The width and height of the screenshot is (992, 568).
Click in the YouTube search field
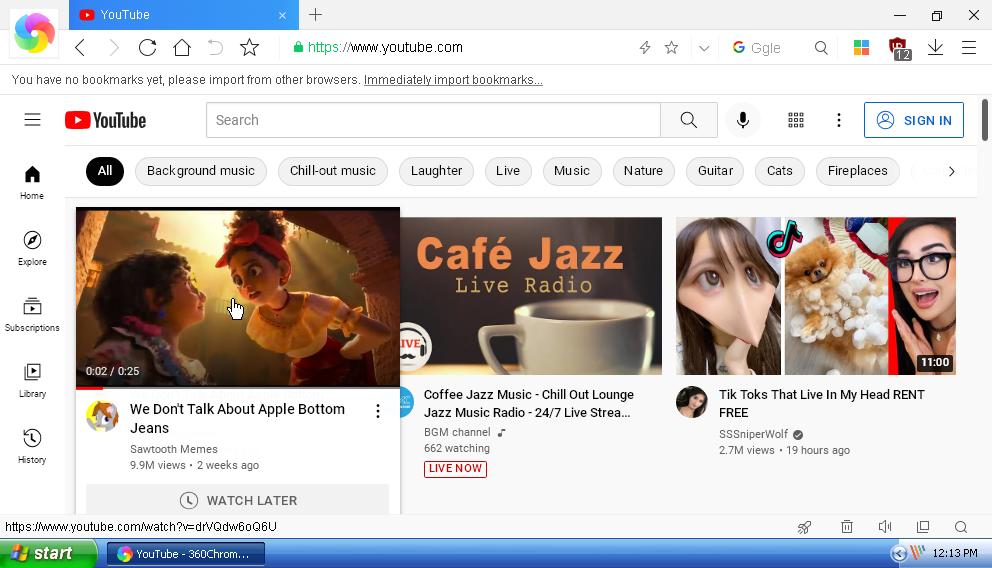(433, 120)
